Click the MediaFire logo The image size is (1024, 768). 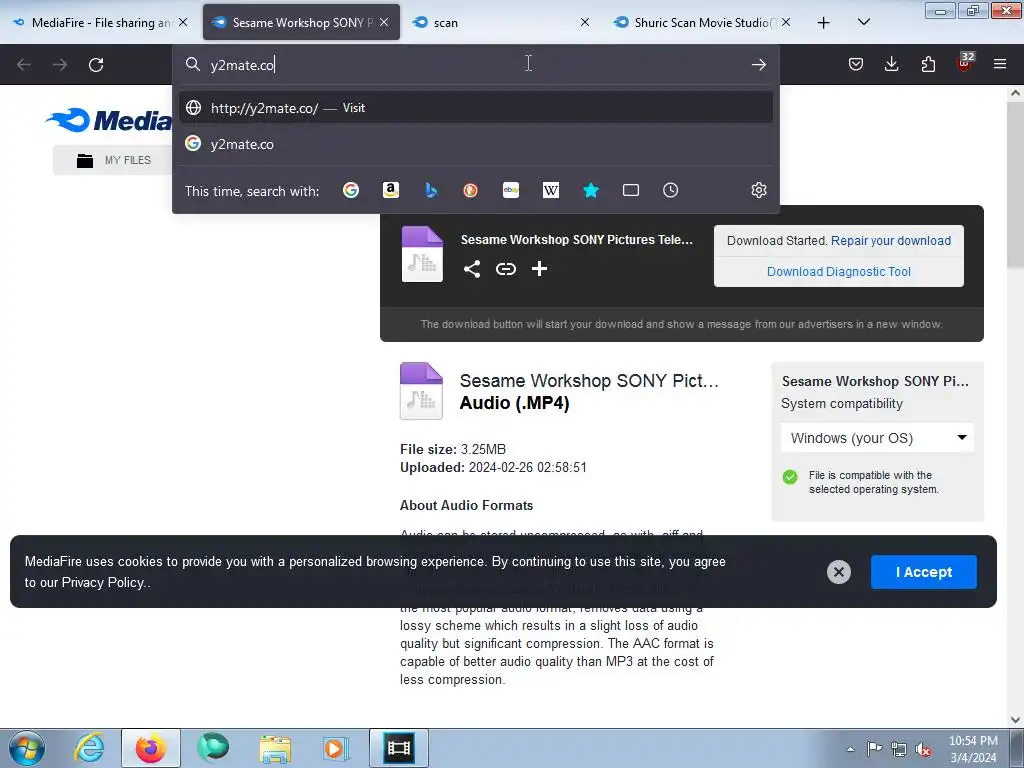tap(108, 120)
